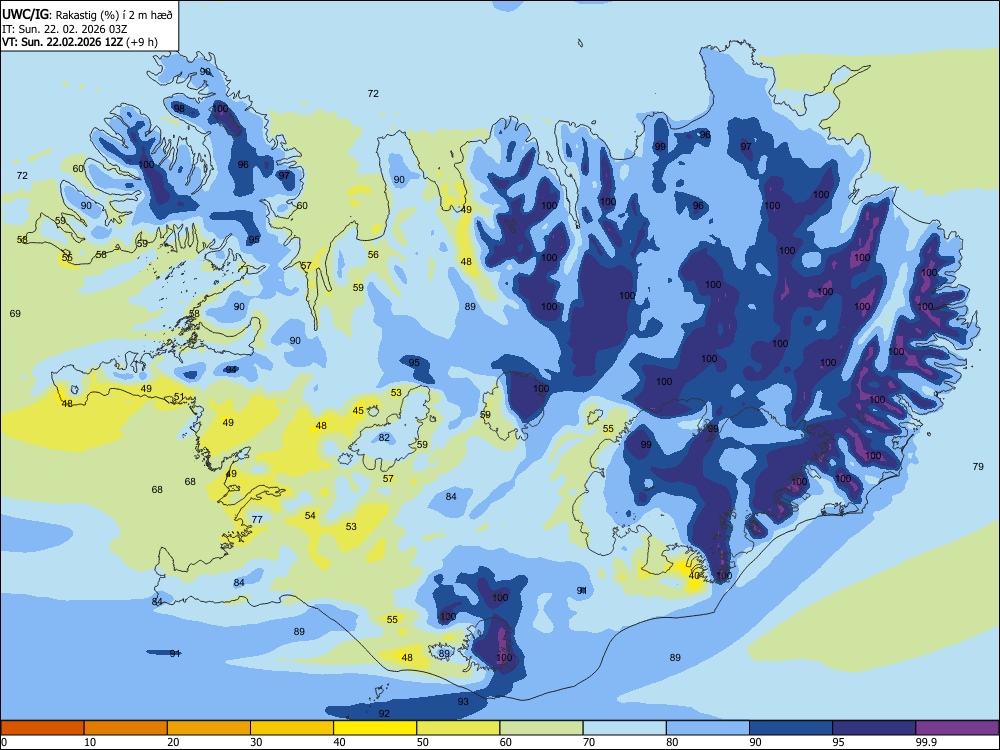The width and height of the screenshot is (1000, 750).
Task: Click the map value '40' in the southeast yellow patch
Action: (695, 576)
